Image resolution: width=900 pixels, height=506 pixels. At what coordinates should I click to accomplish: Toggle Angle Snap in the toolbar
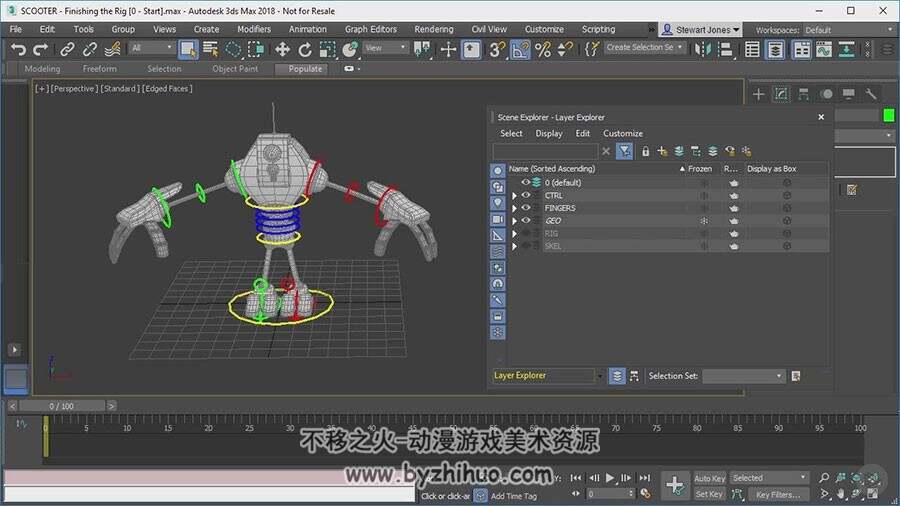pyautogui.click(x=519, y=50)
